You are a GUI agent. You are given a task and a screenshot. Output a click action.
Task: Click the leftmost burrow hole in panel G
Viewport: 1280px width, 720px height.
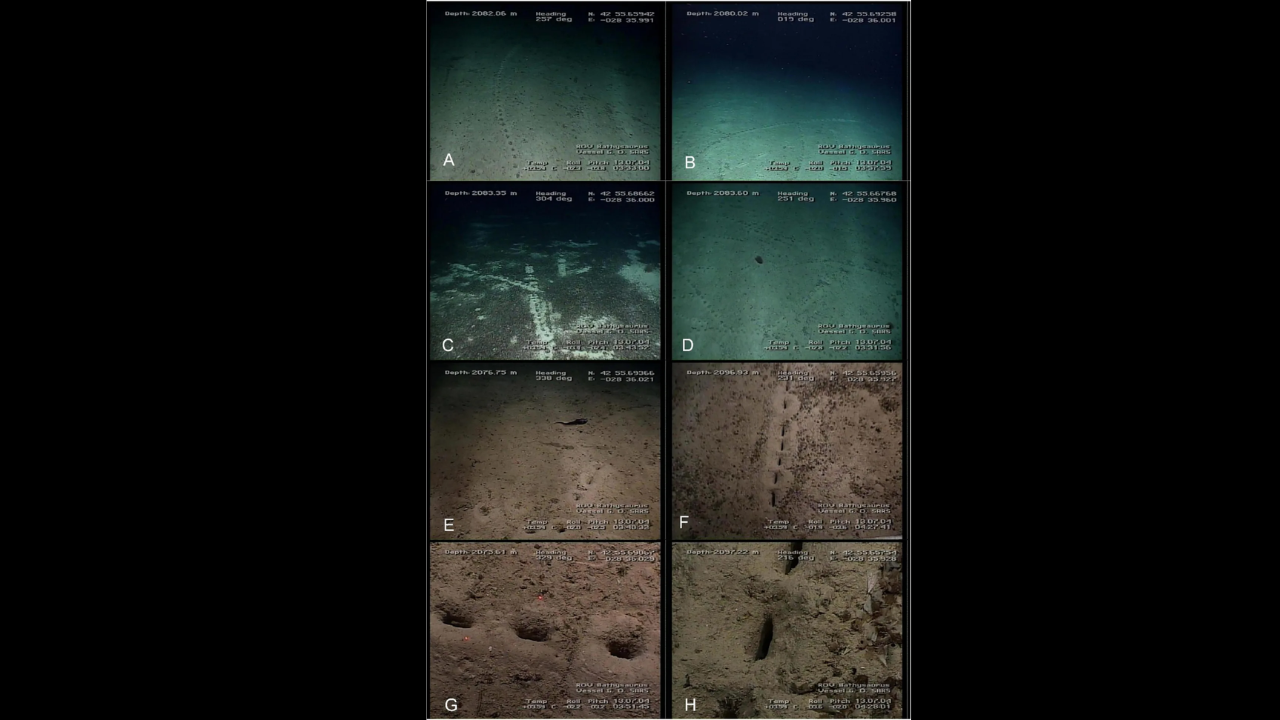coord(457,620)
